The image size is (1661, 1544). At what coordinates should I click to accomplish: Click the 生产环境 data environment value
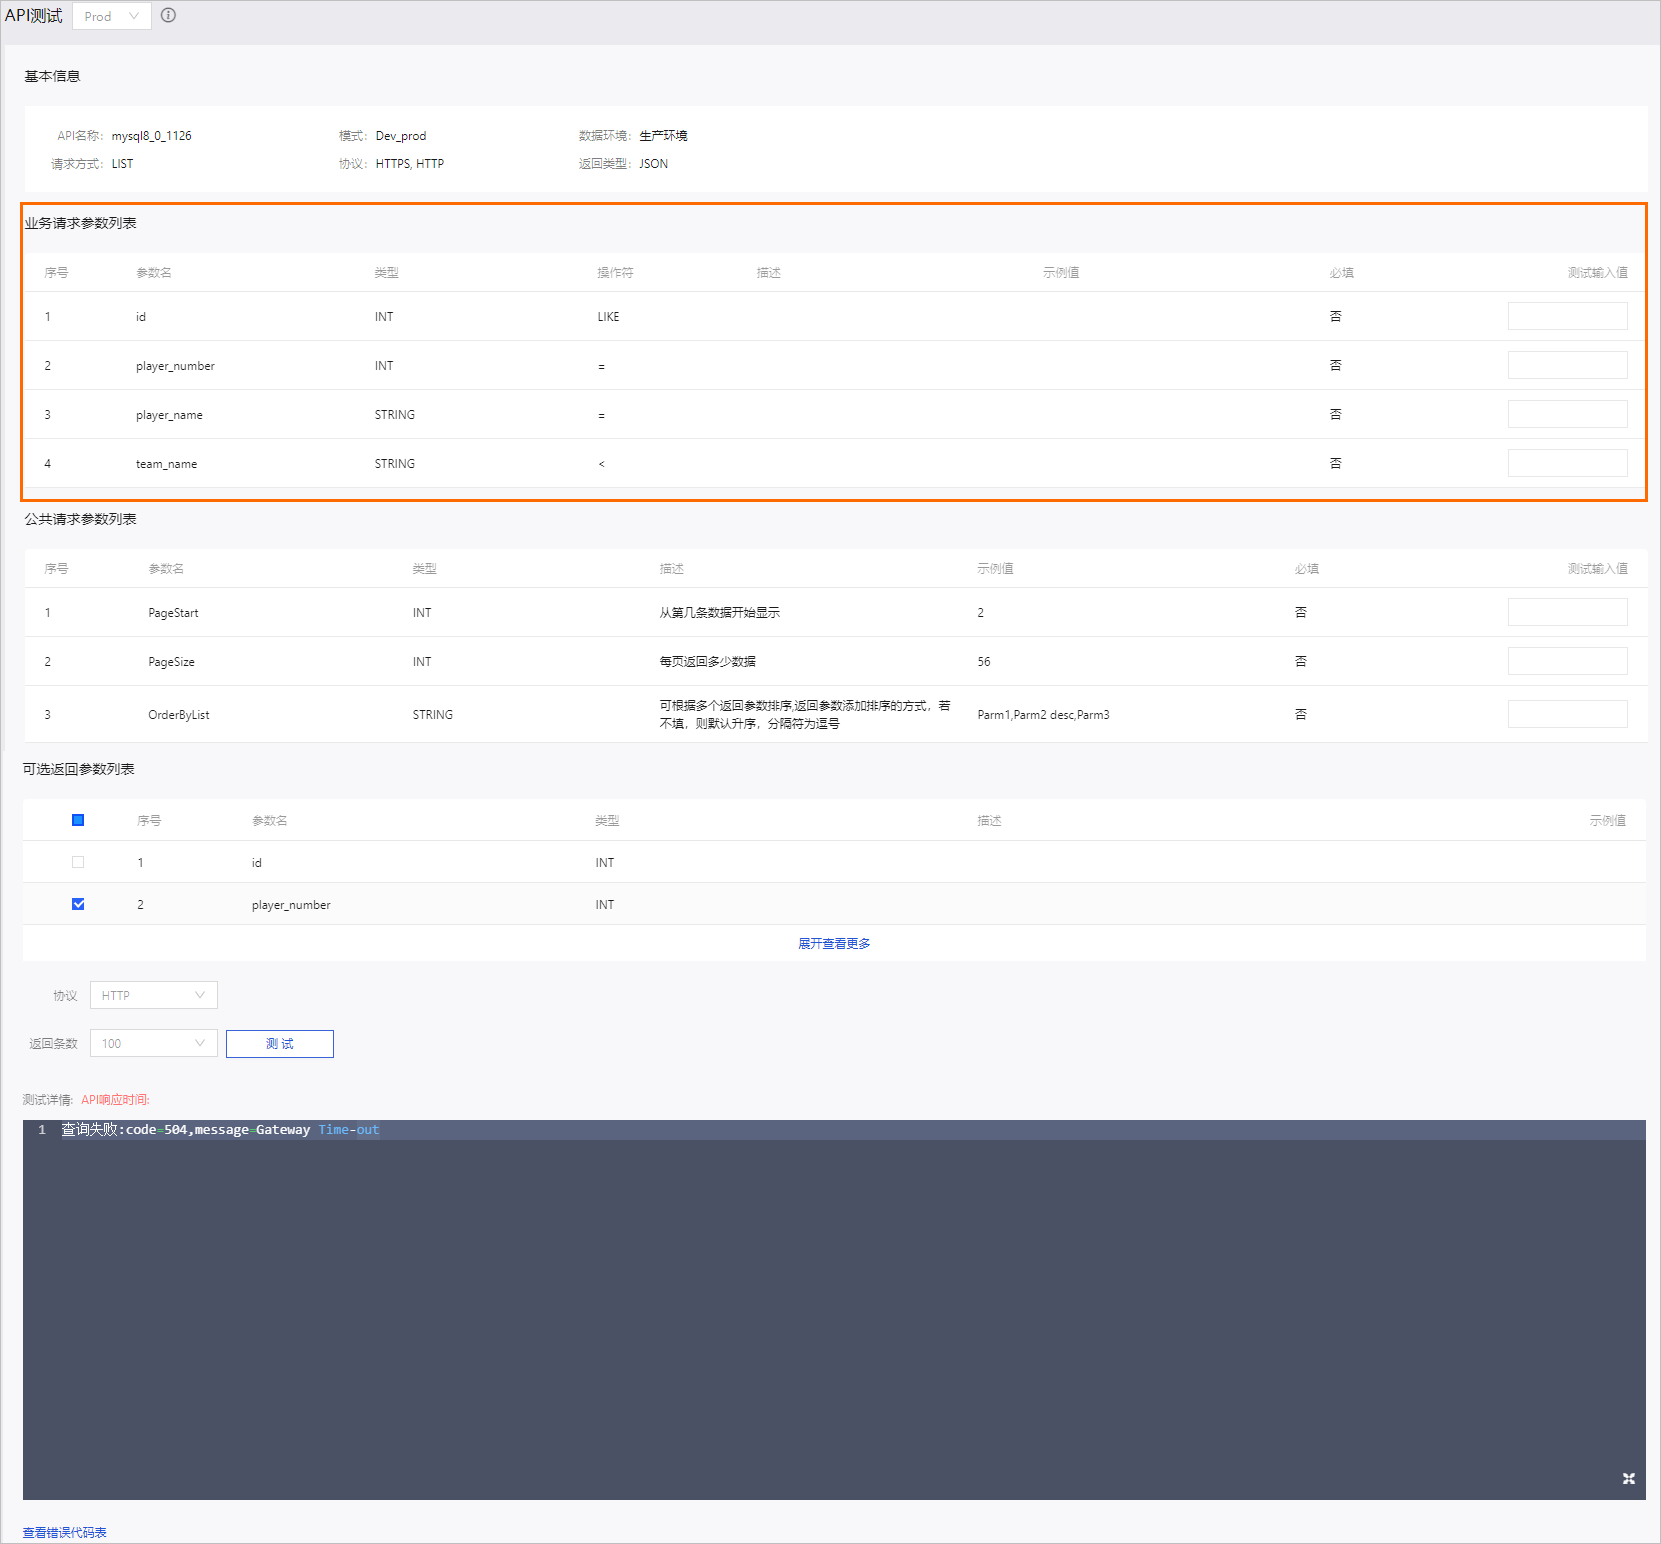pyautogui.click(x=663, y=136)
